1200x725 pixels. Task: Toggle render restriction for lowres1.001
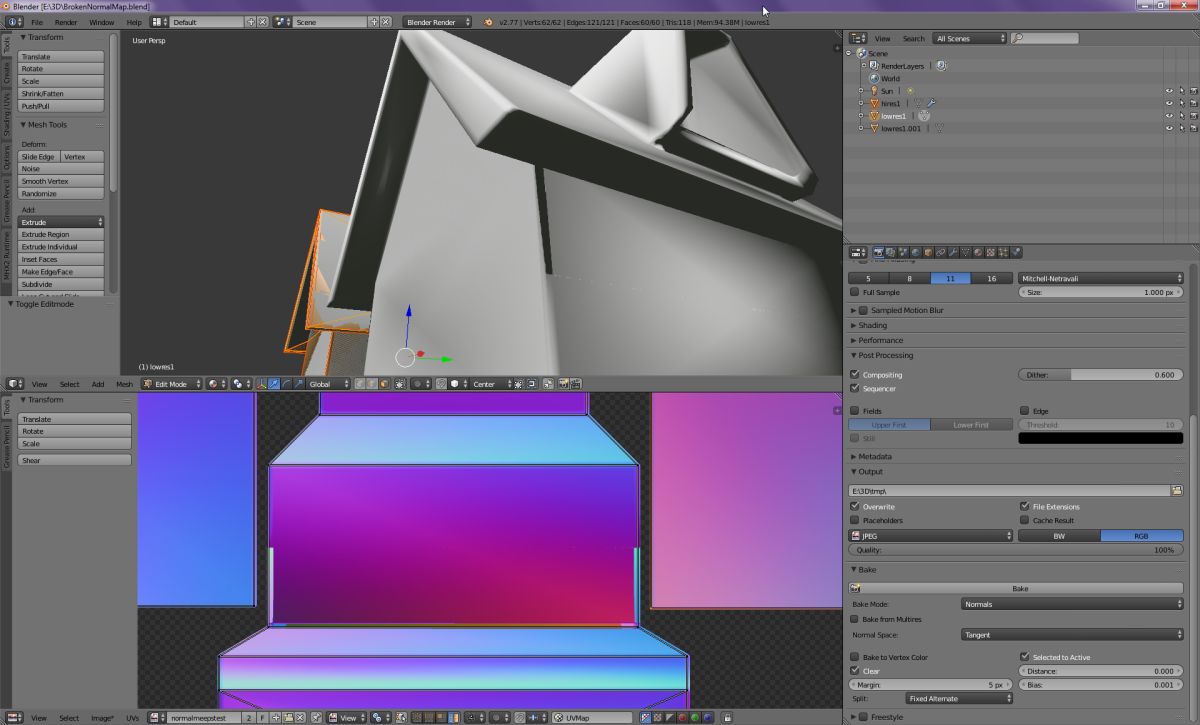coord(1193,128)
